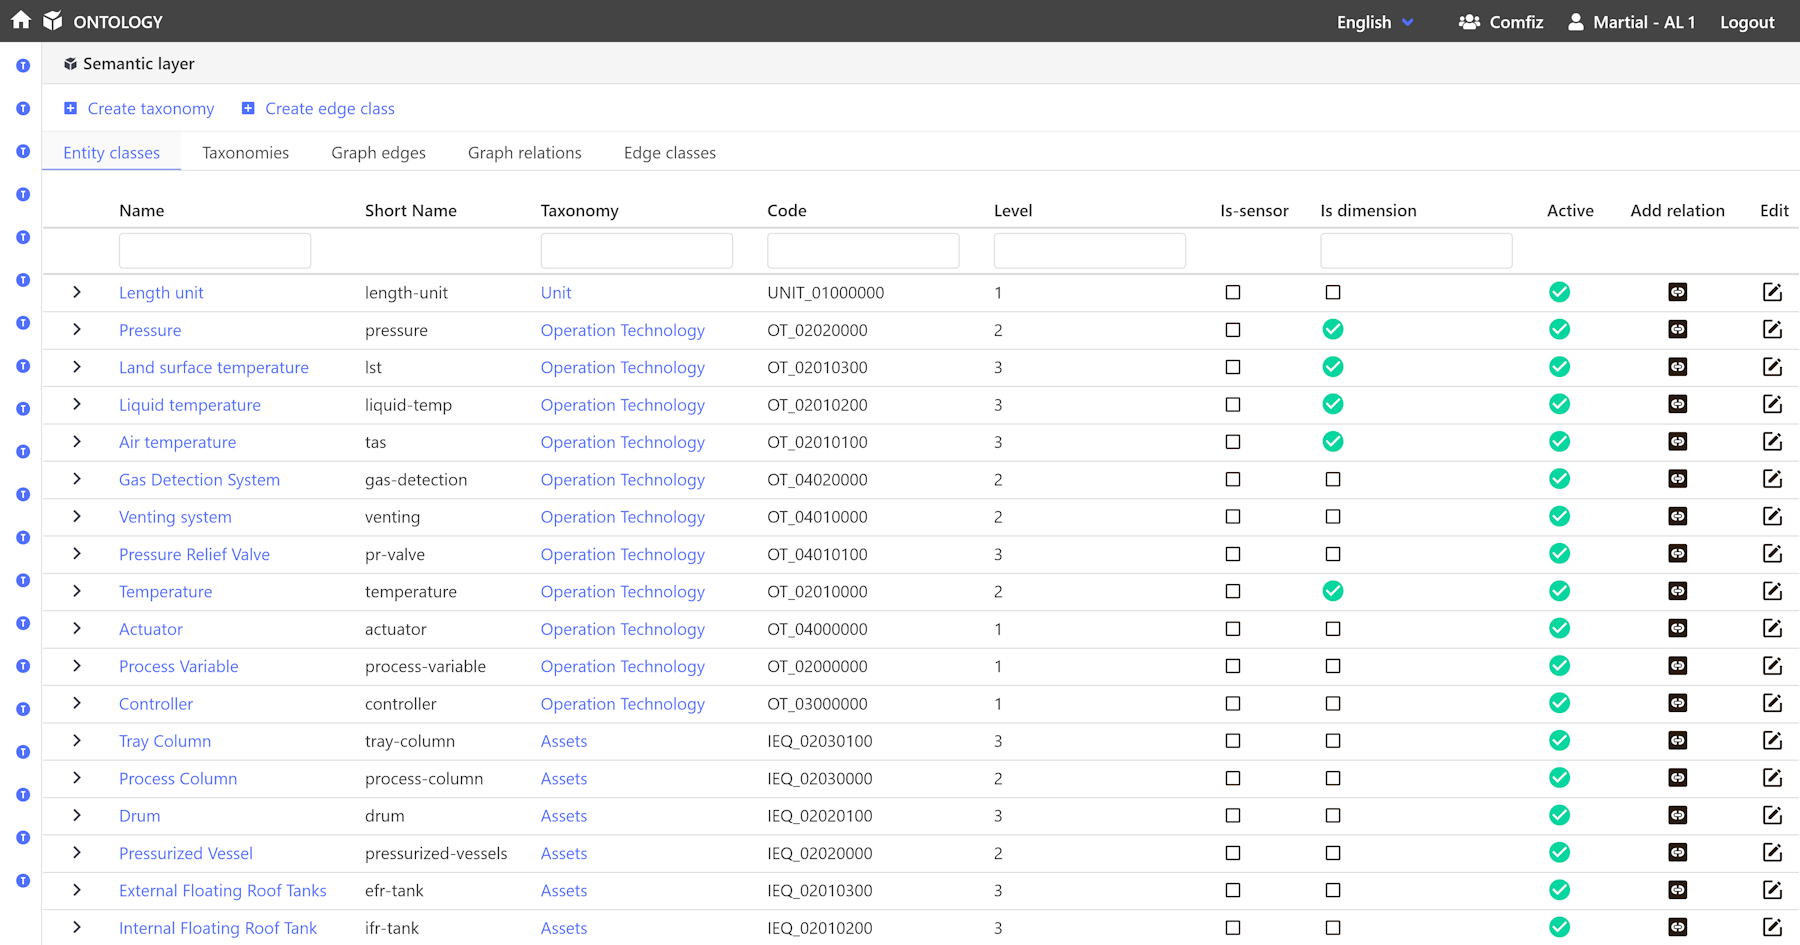Open the Comfiz group icon
This screenshot has width=1800, height=945.
[1469, 22]
